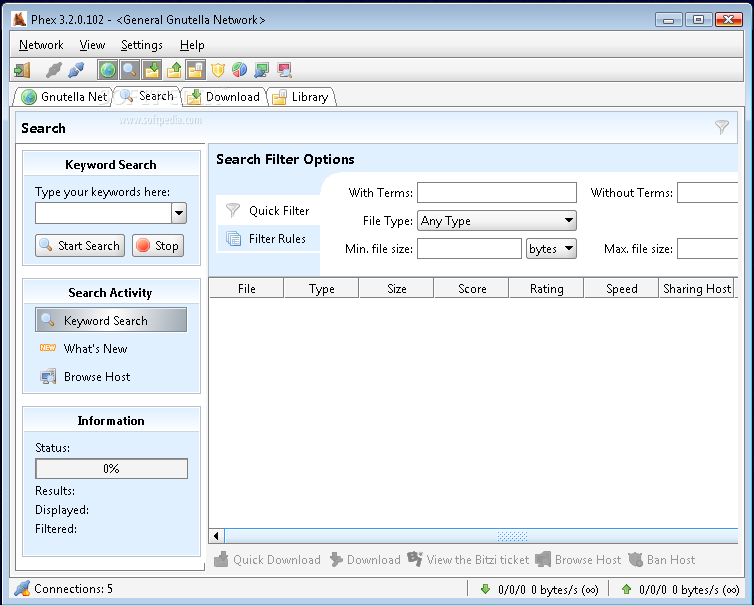The width and height of the screenshot is (754, 605).
Task: Open the Help menu
Action: [x=192, y=45]
